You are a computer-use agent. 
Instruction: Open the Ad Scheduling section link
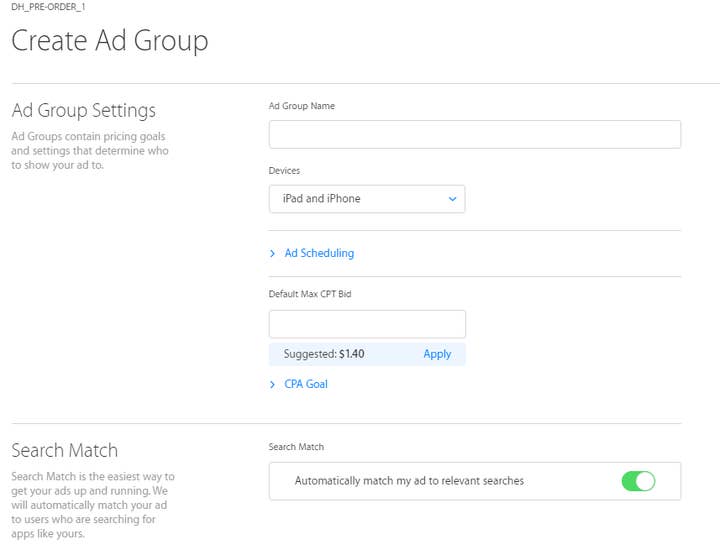tap(319, 253)
